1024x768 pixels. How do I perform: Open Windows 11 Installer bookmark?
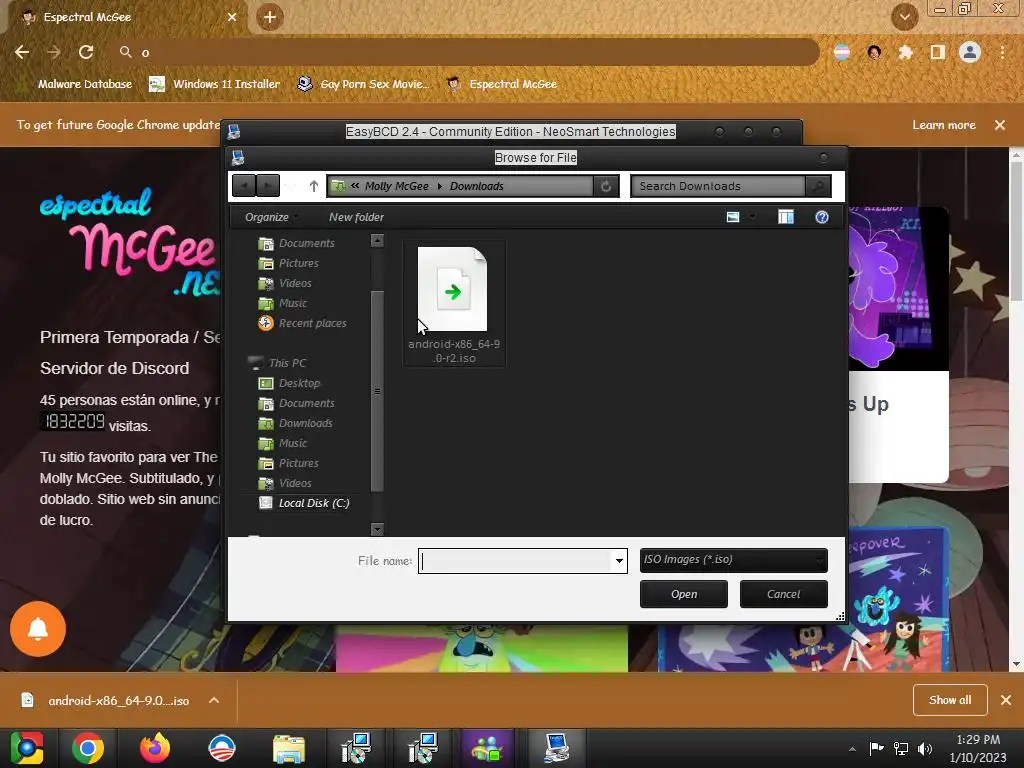point(215,84)
